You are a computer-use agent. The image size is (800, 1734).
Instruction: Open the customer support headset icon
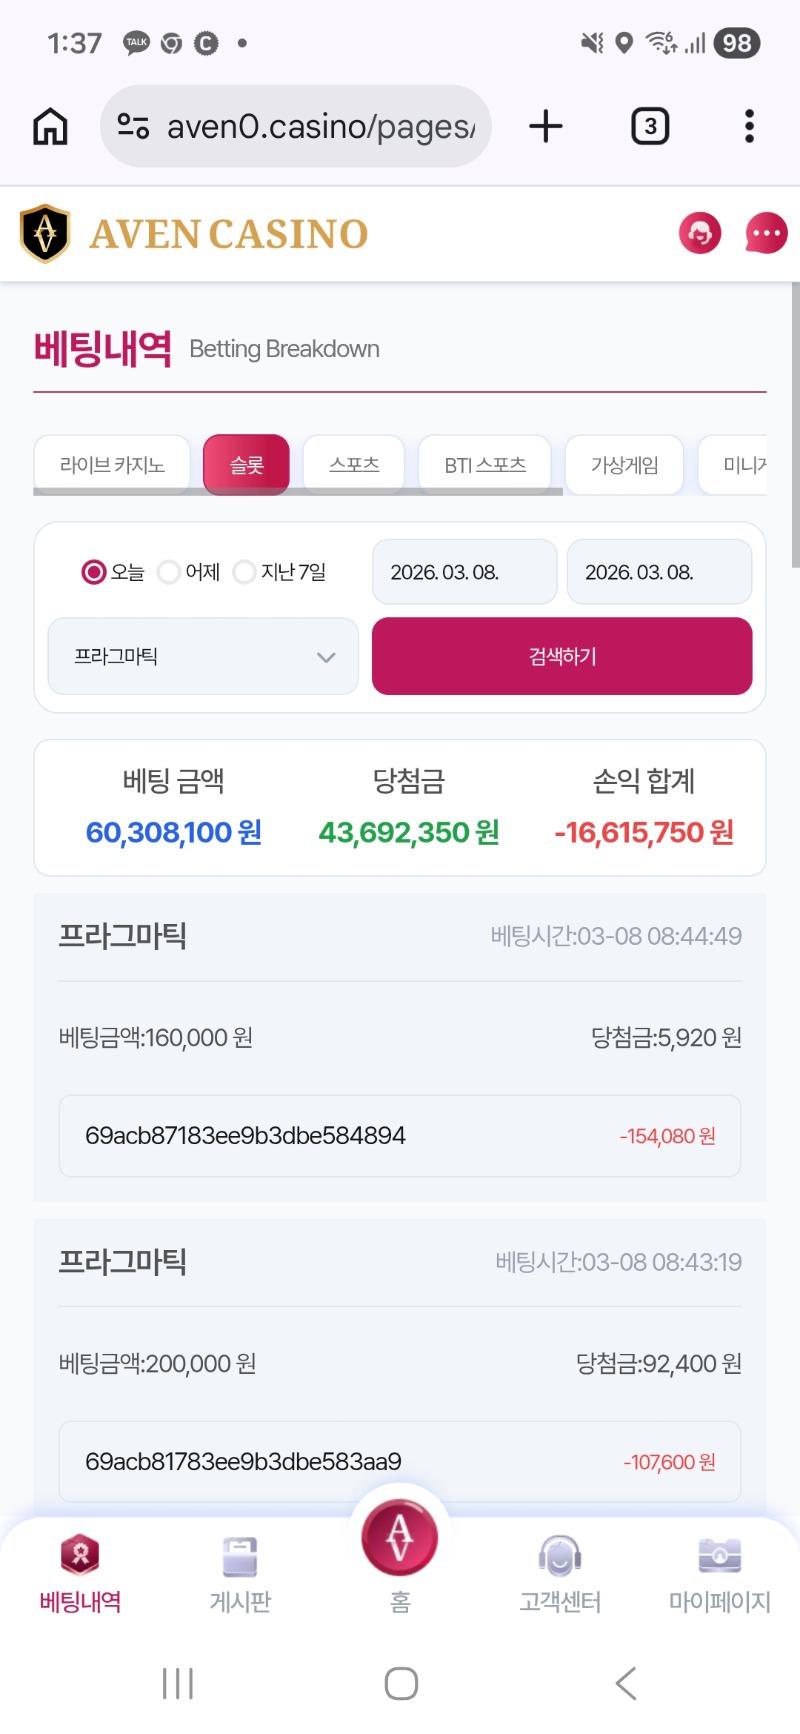[x=700, y=234]
